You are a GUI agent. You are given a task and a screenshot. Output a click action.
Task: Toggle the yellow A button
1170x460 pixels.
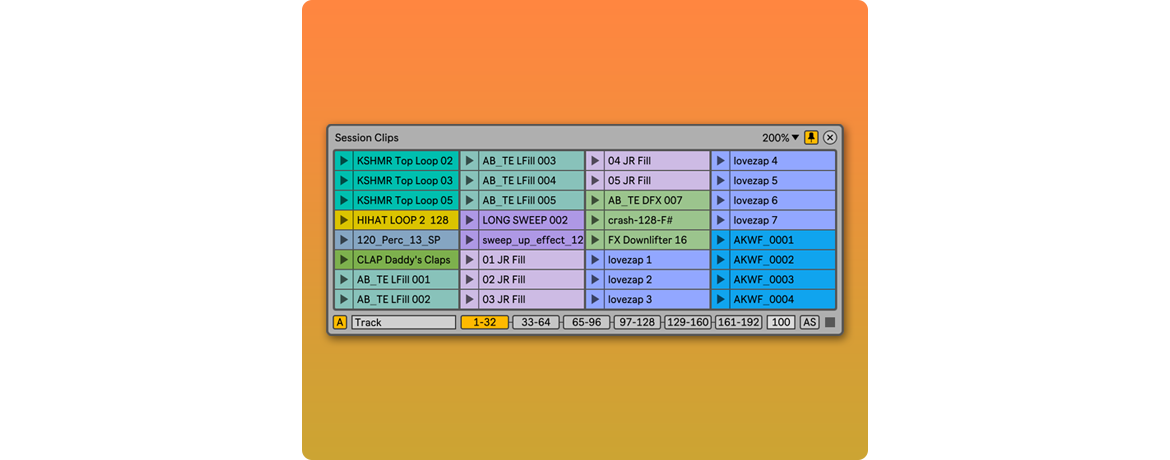click(340, 323)
